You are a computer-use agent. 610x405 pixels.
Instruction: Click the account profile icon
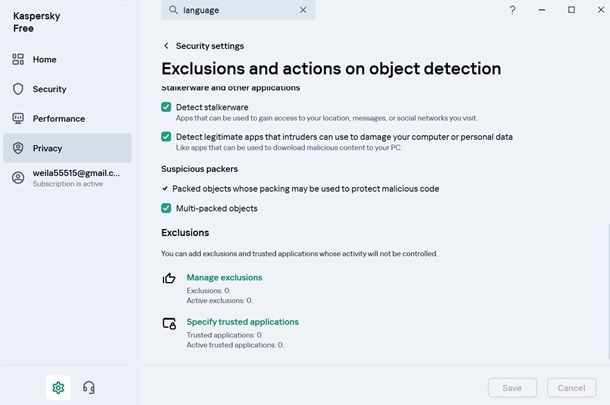coord(18,177)
